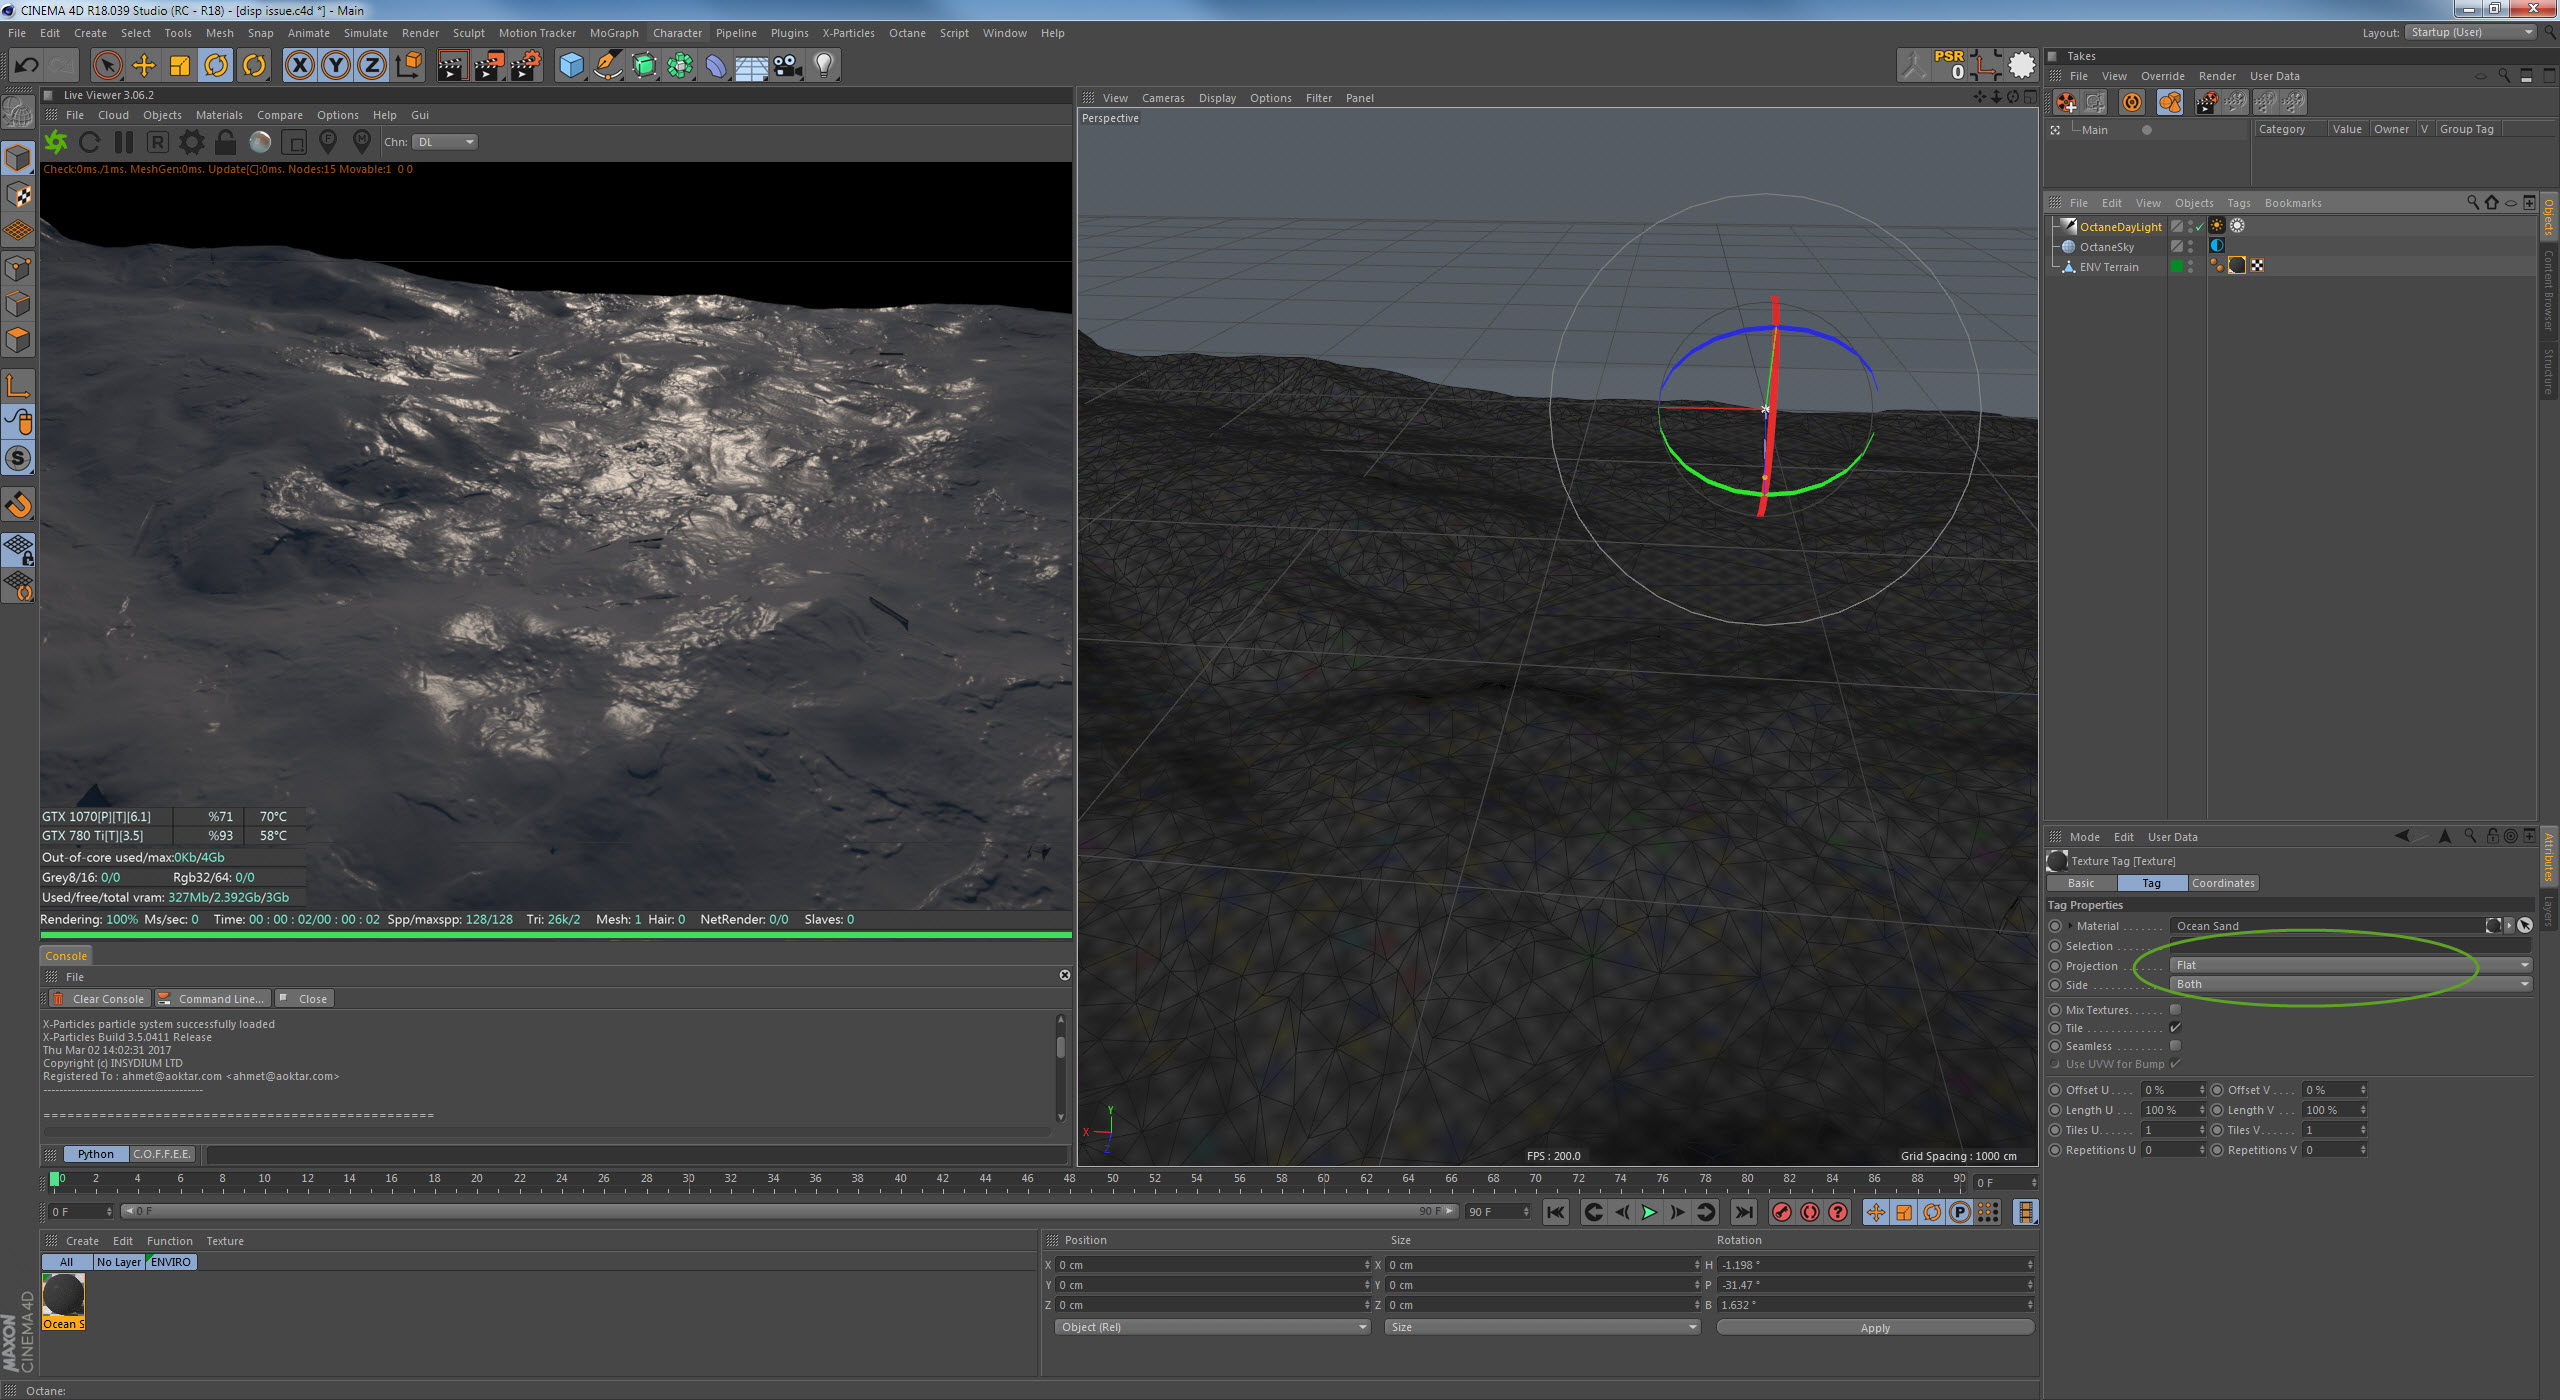Click the Pen spline tool icon
The width and height of the screenshot is (2560, 1400).
(x=607, y=66)
